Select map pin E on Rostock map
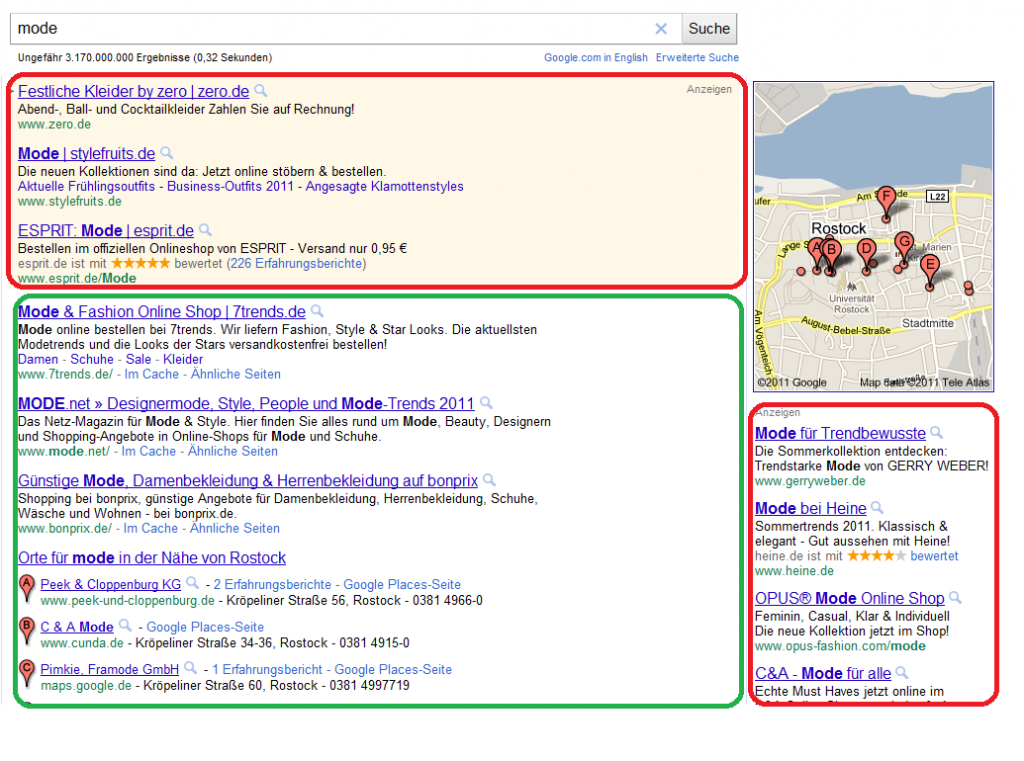This screenshot has width=1024, height=761. (930, 269)
